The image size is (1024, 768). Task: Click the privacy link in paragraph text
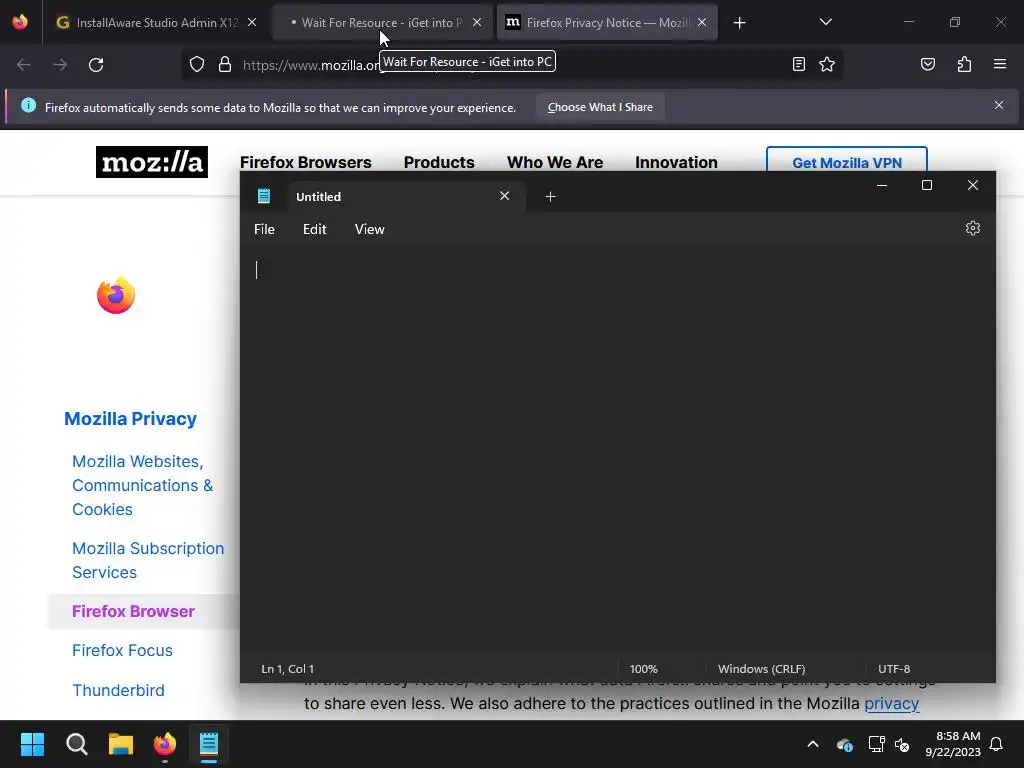(891, 703)
